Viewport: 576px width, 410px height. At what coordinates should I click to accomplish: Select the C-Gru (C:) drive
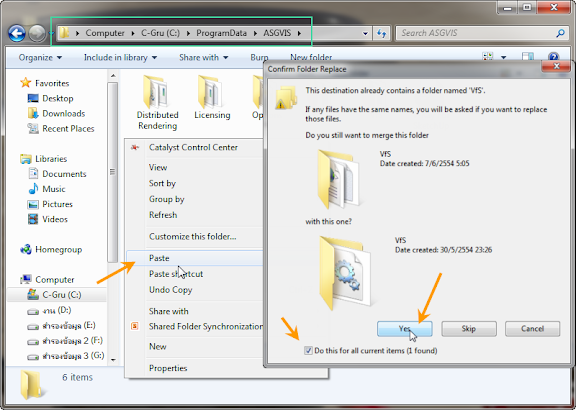coord(61,295)
